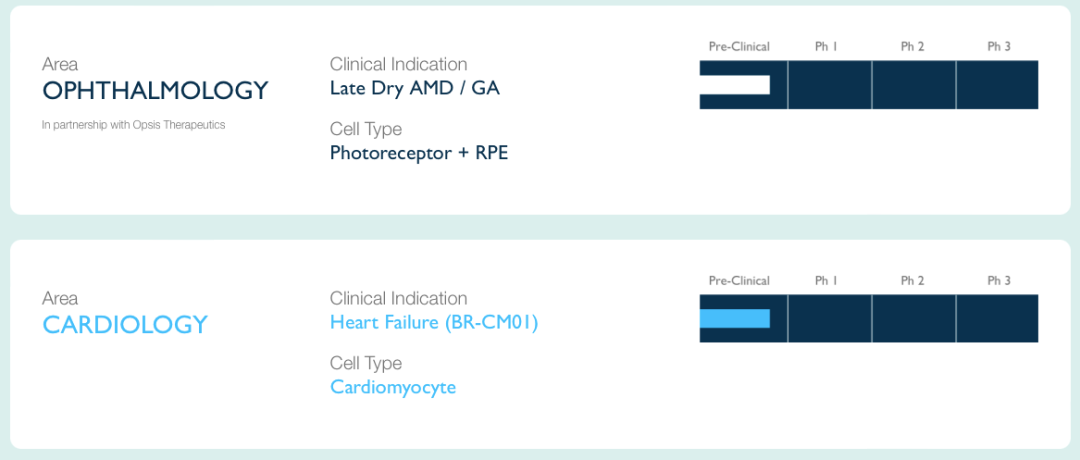The height and width of the screenshot is (460, 1080).
Task: Select the Late Dry AMD / GA indication
Action: click(x=415, y=88)
